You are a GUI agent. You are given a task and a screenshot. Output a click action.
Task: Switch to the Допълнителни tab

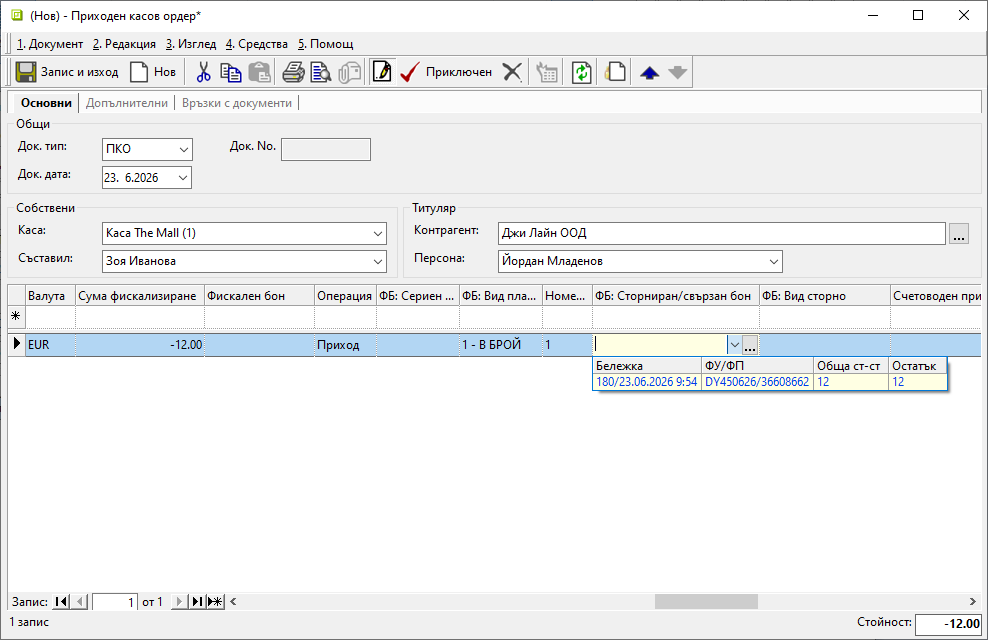point(127,103)
